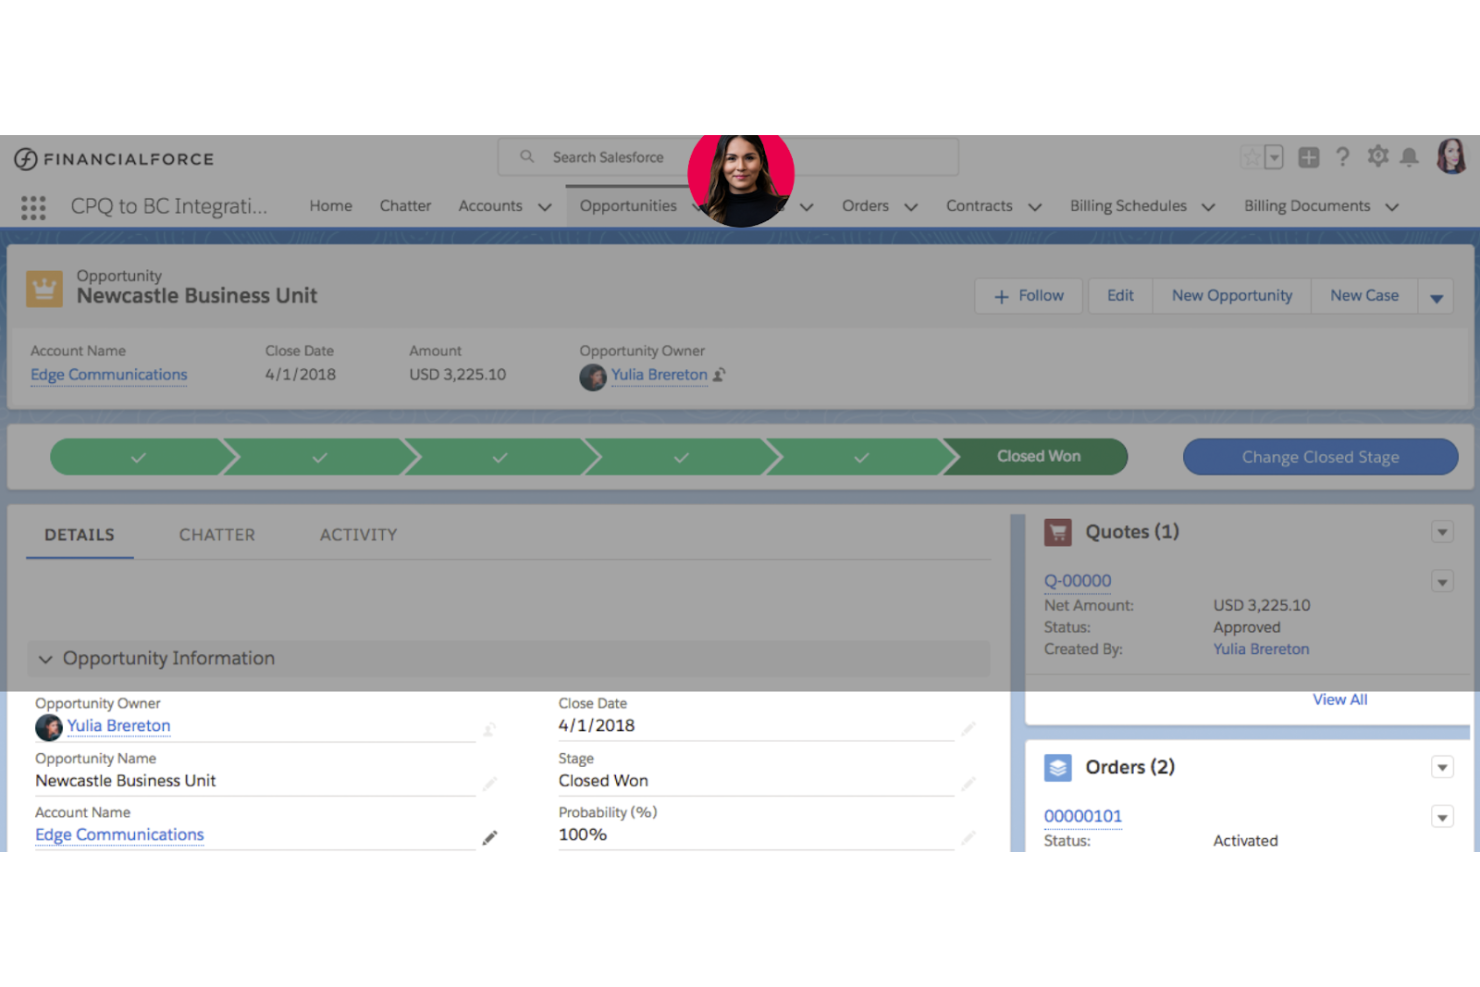Click the Follow button
1480x987 pixels.
(x=1029, y=296)
